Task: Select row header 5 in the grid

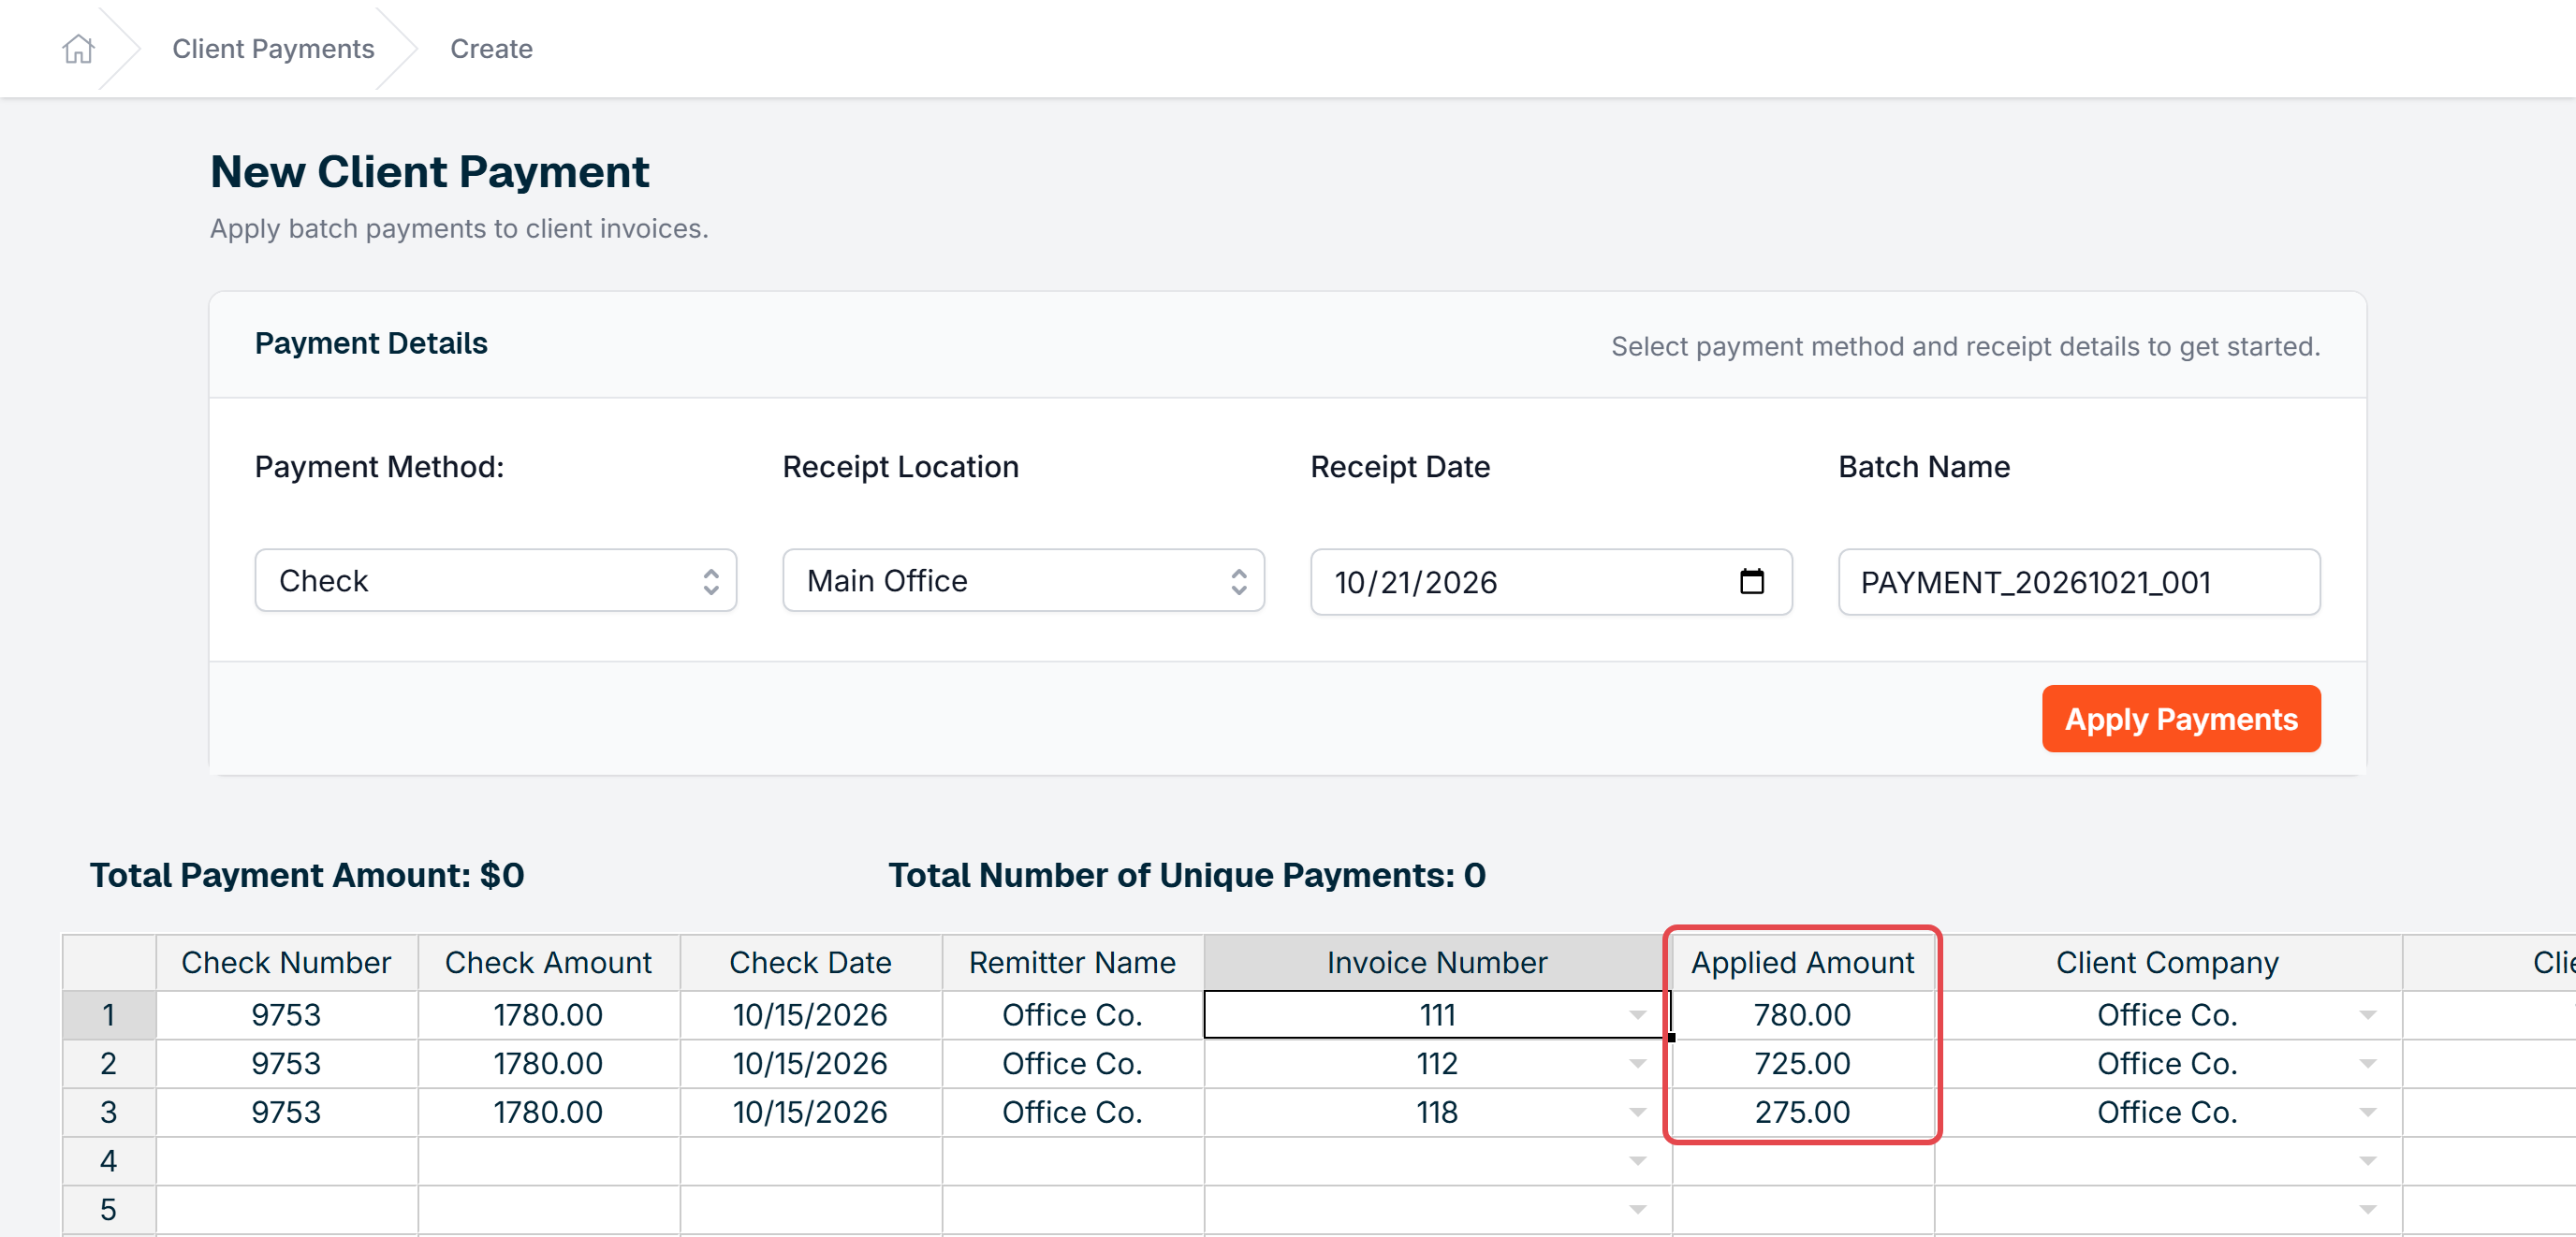Action: (109, 1210)
